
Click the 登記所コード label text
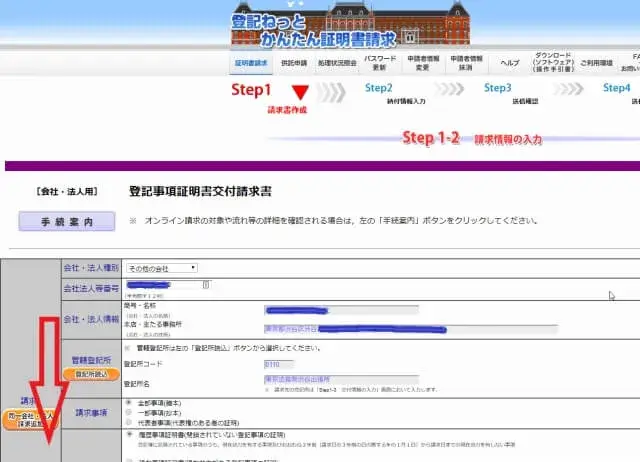[143, 364]
